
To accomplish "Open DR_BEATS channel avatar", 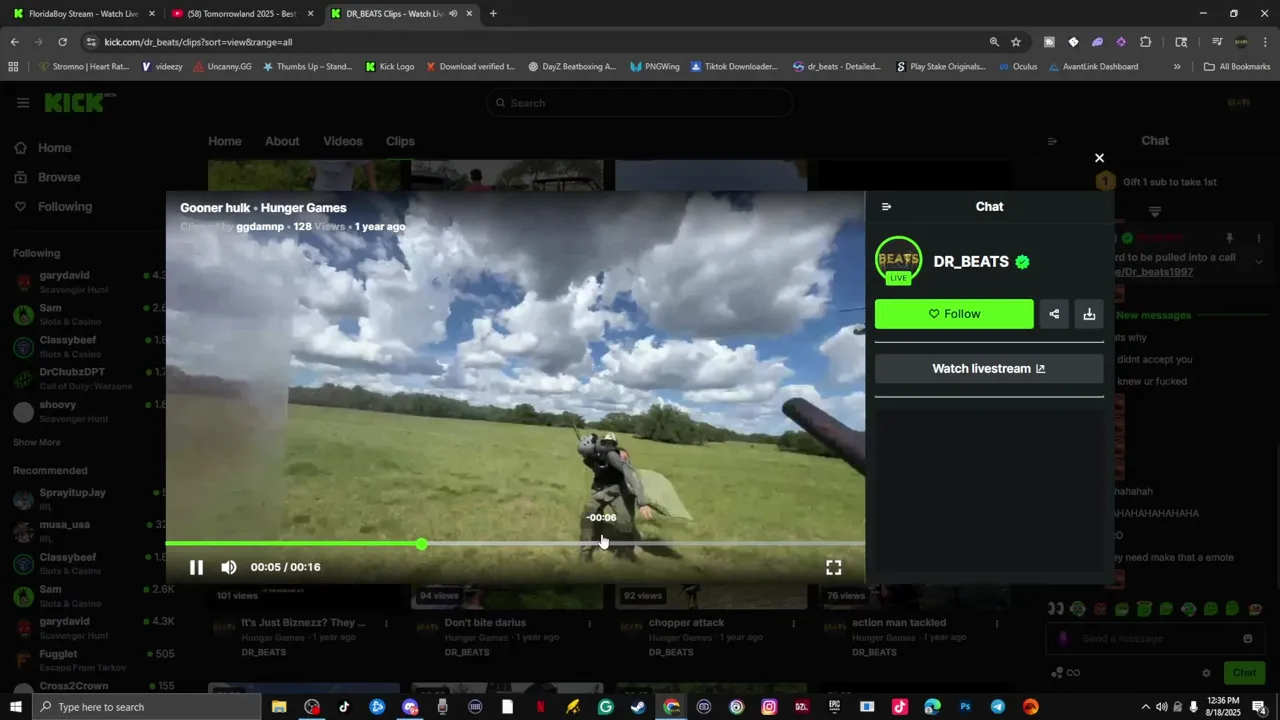I will [898, 260].
